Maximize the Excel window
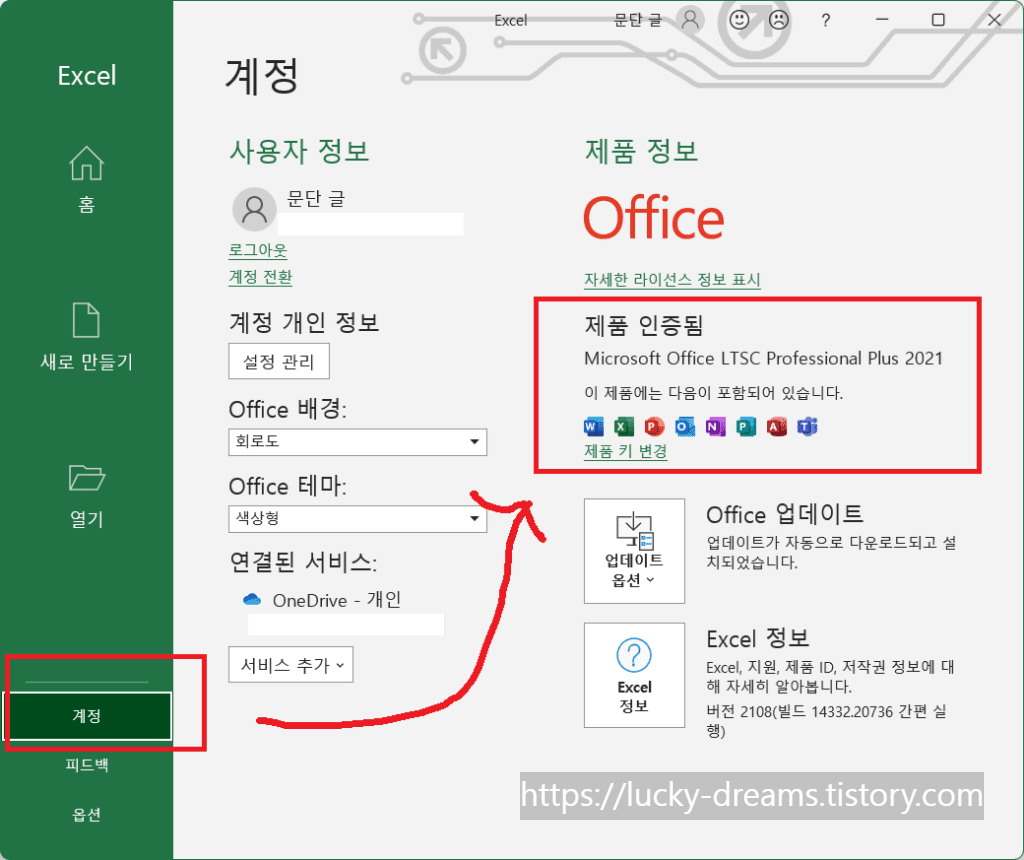Screen dimensions: 1024x860 point(938,20)
